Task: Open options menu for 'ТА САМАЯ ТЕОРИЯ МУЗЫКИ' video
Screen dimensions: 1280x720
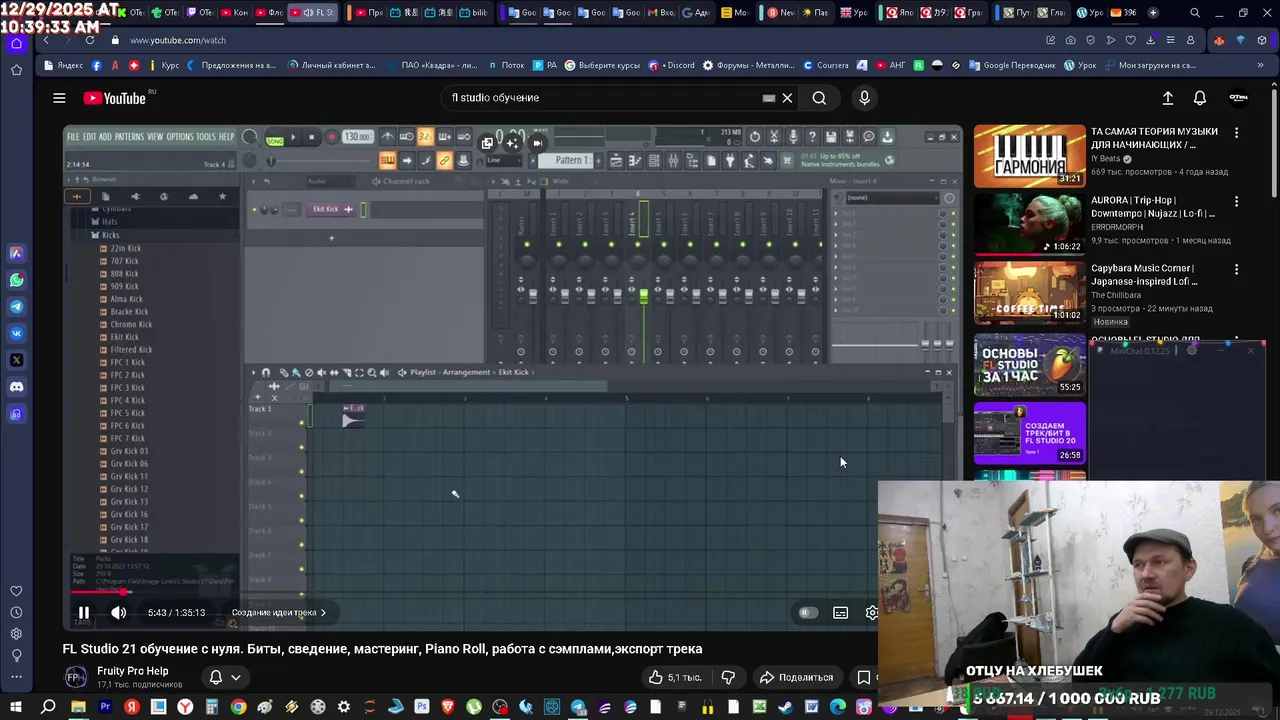Action: coord(1237,132)
